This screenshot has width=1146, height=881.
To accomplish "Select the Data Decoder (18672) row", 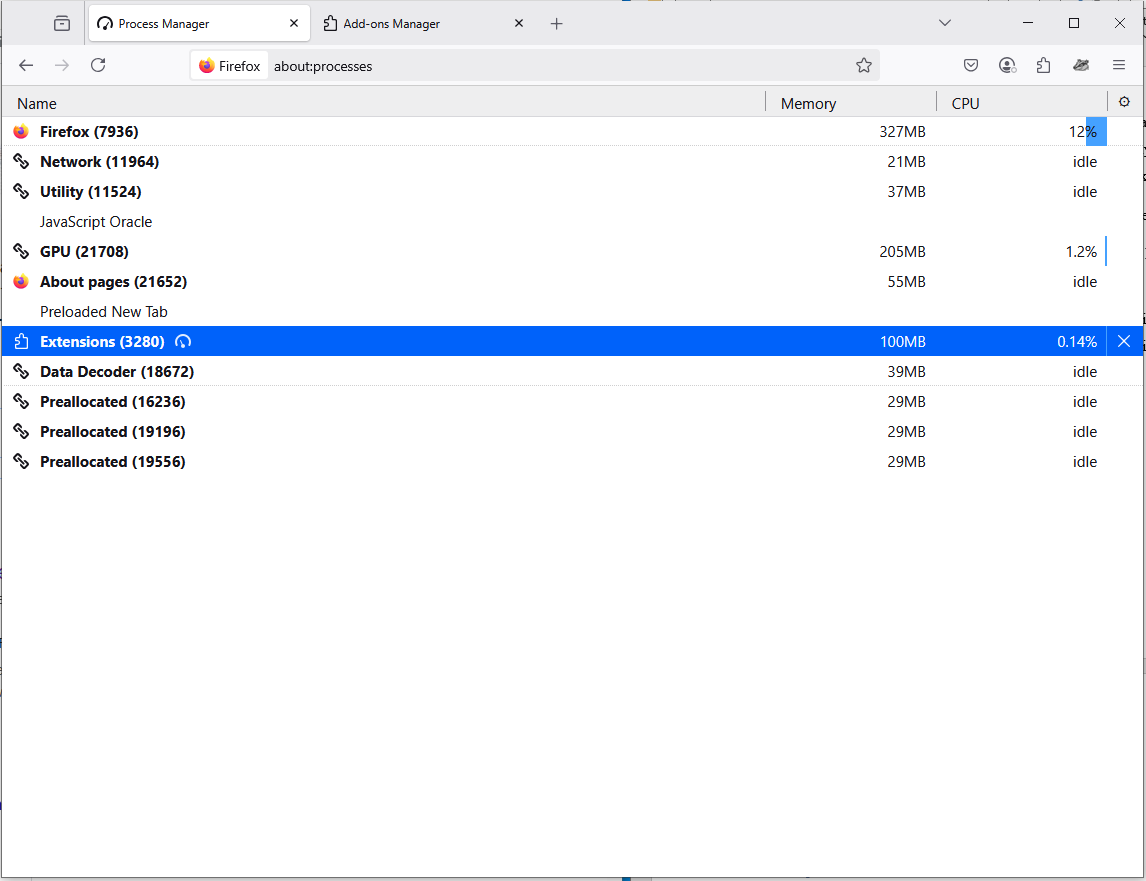I will click(x=572, y=371).
